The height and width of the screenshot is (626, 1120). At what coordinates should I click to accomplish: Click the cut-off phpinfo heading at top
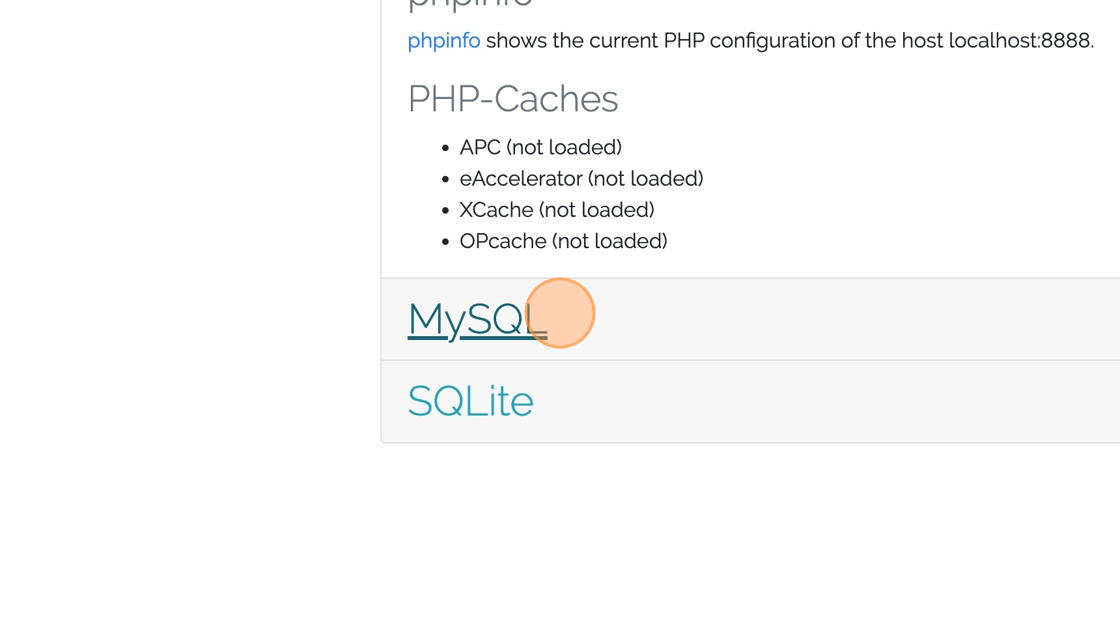(x=470, y=5)
